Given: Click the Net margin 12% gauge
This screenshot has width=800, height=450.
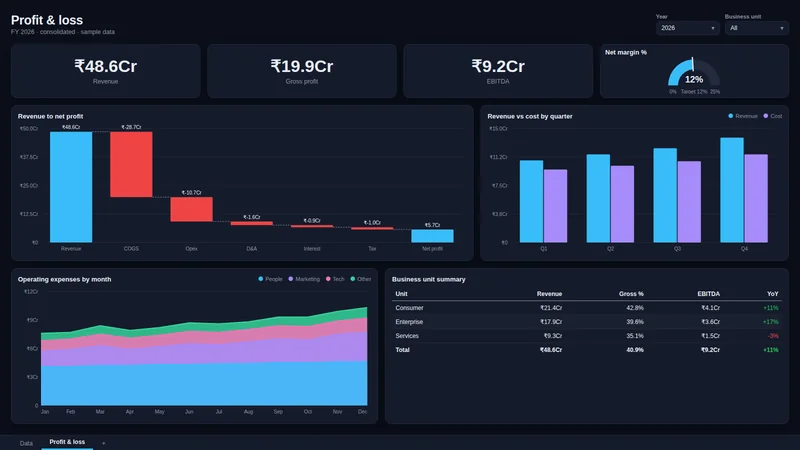Looking at the screenshot, I should (694, 74).
